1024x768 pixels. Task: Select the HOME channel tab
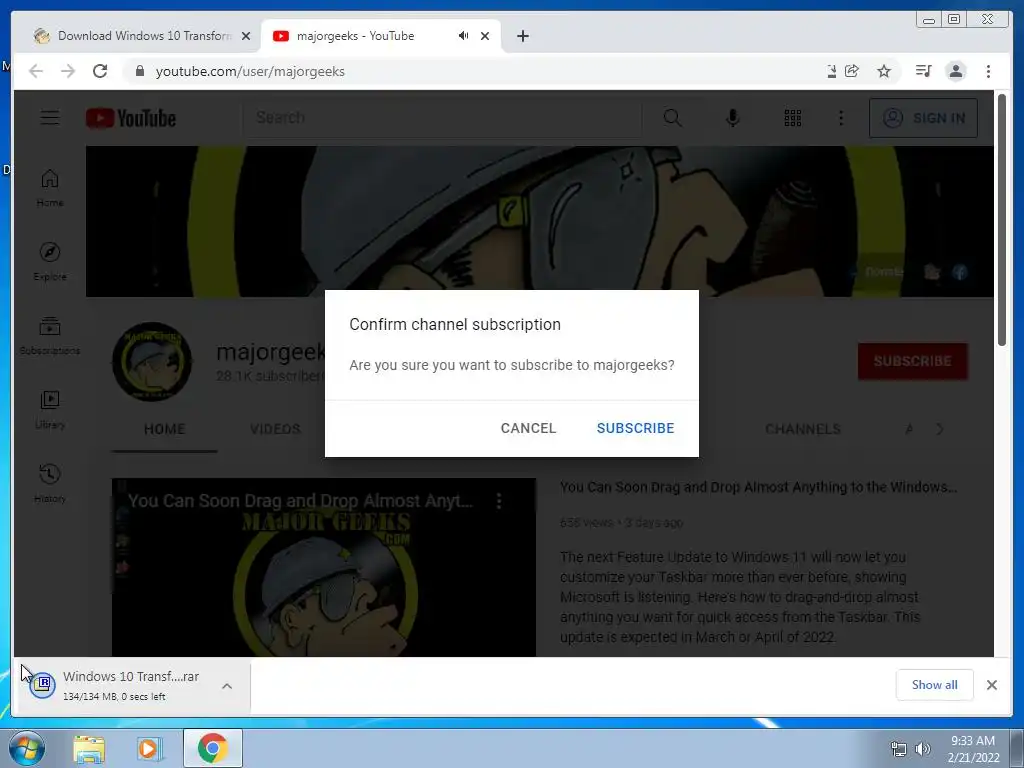165,429
